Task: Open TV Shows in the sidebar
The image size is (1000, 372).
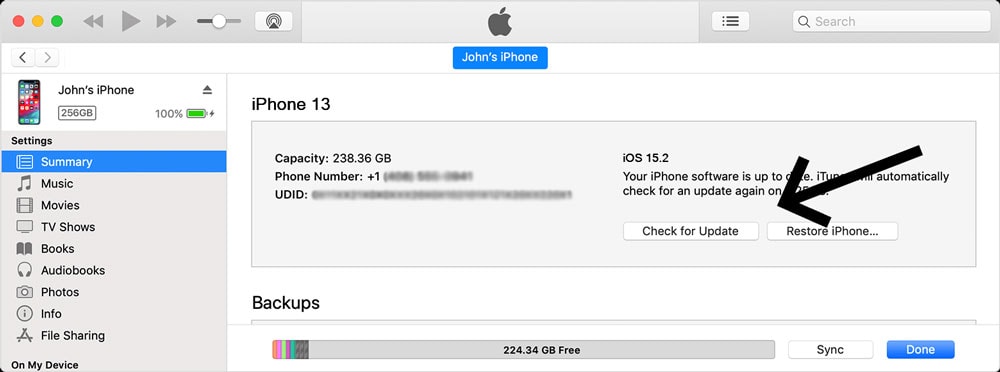Action: click(x=114, y=227)
